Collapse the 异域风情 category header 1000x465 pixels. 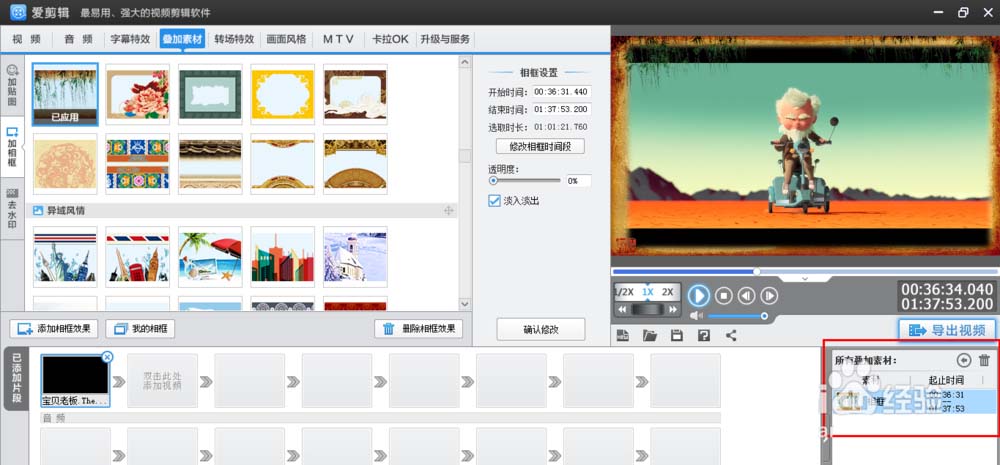242,210
